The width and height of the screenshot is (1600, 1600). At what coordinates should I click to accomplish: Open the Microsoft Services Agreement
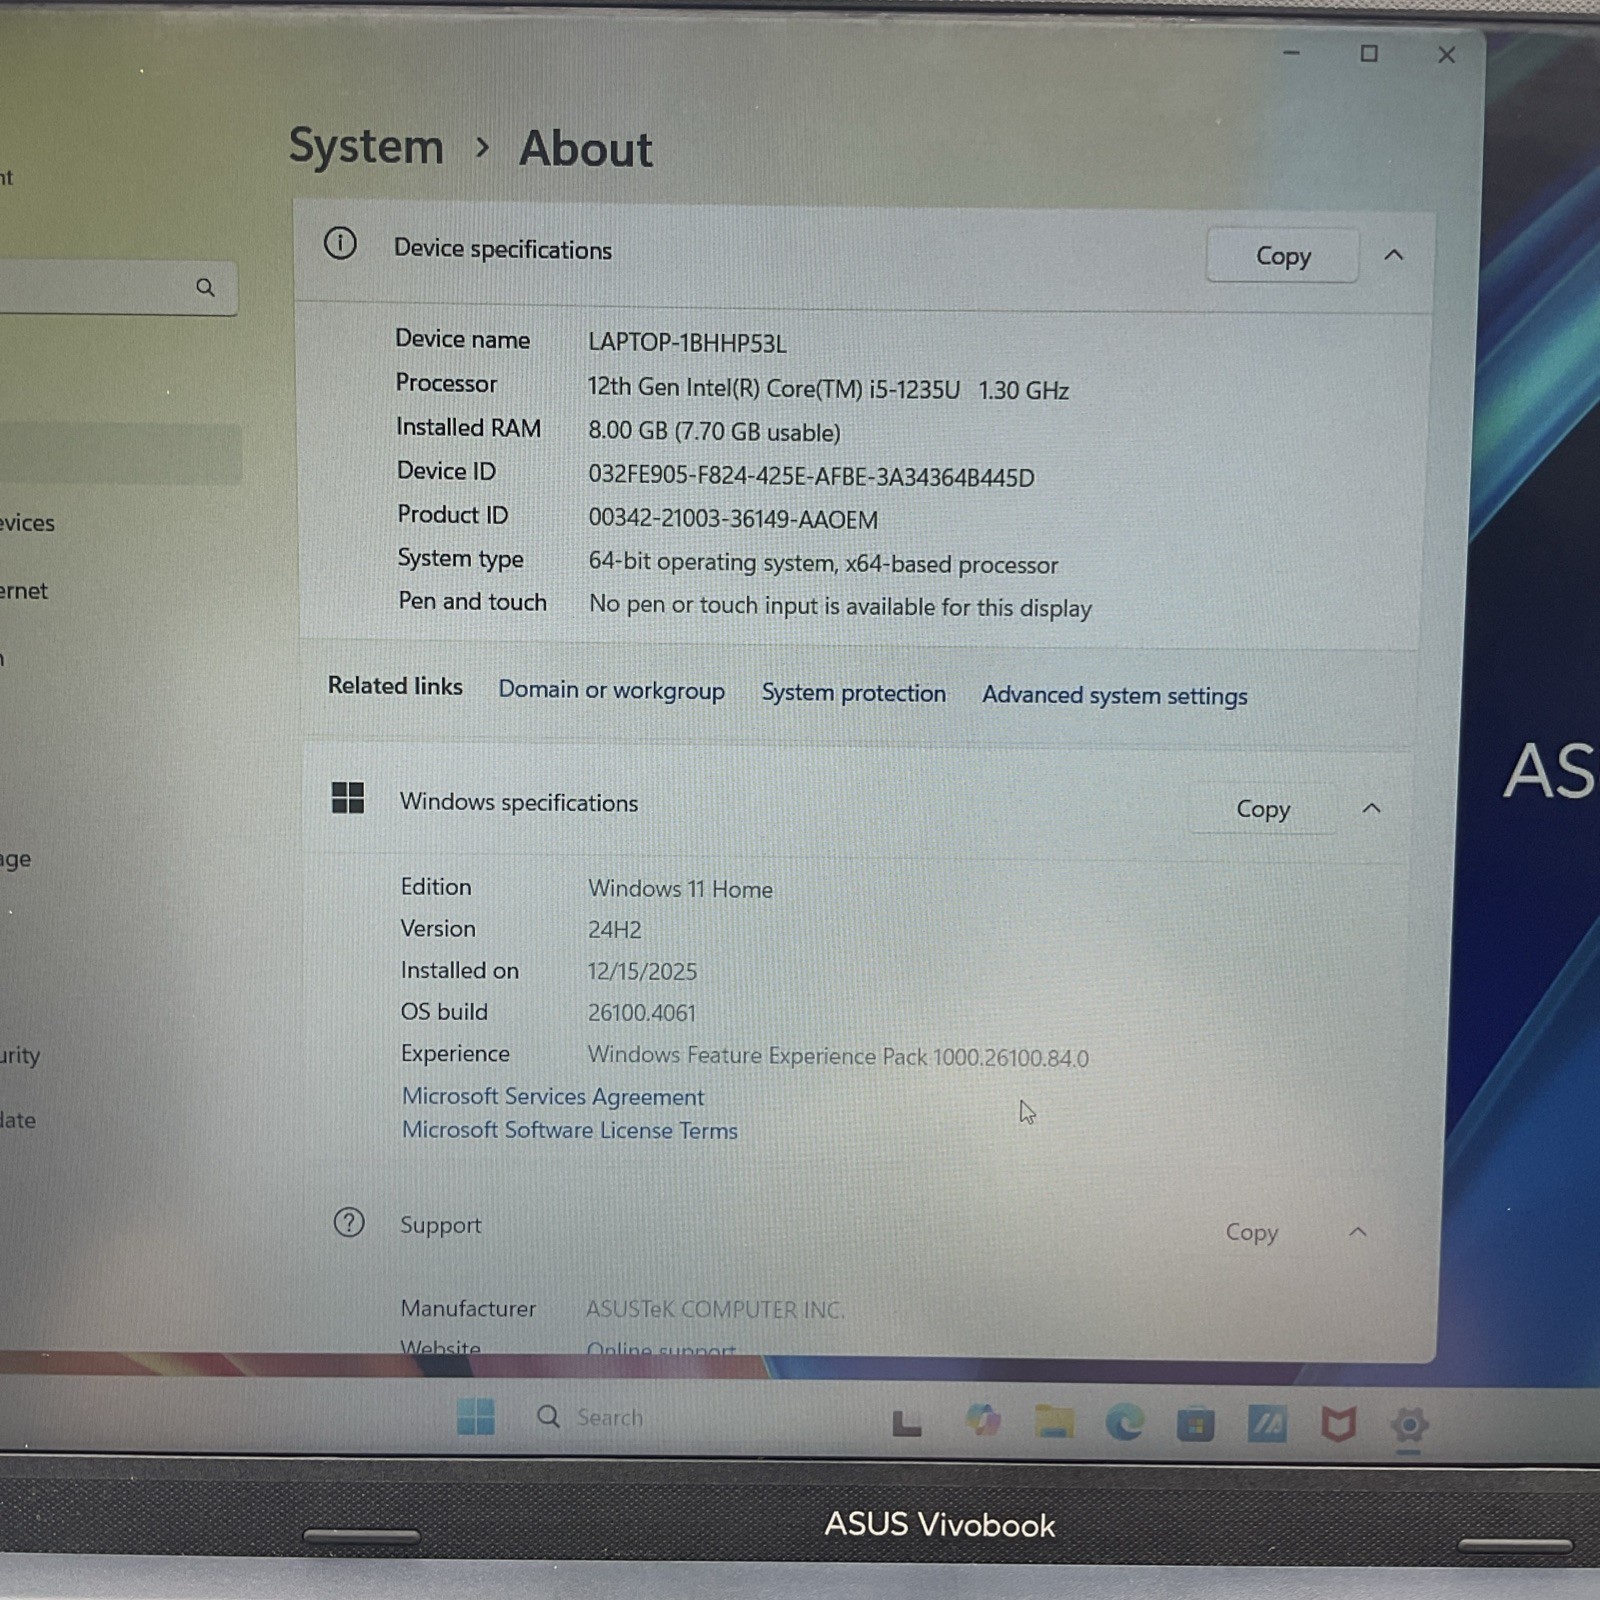pos(553,1096)
